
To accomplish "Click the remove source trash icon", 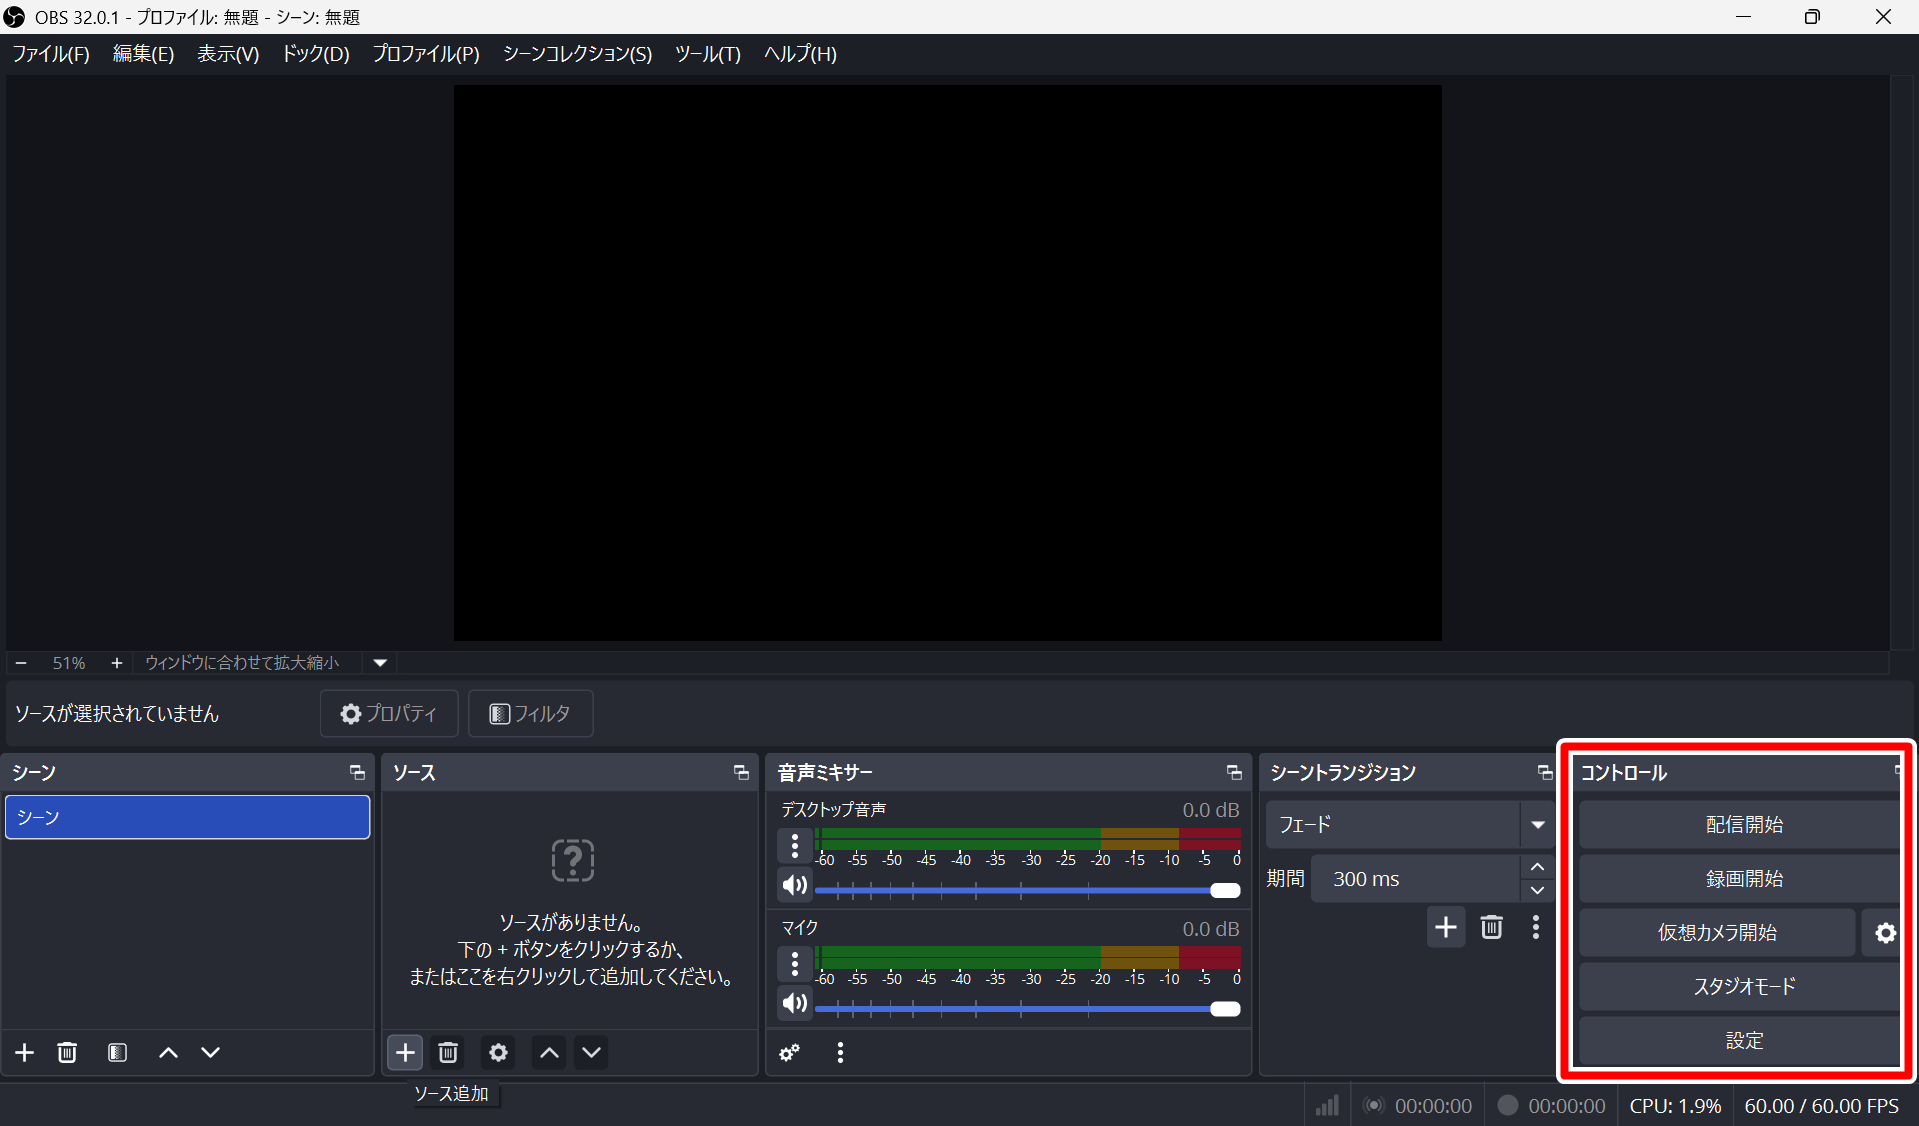I will click(448, 1052).
